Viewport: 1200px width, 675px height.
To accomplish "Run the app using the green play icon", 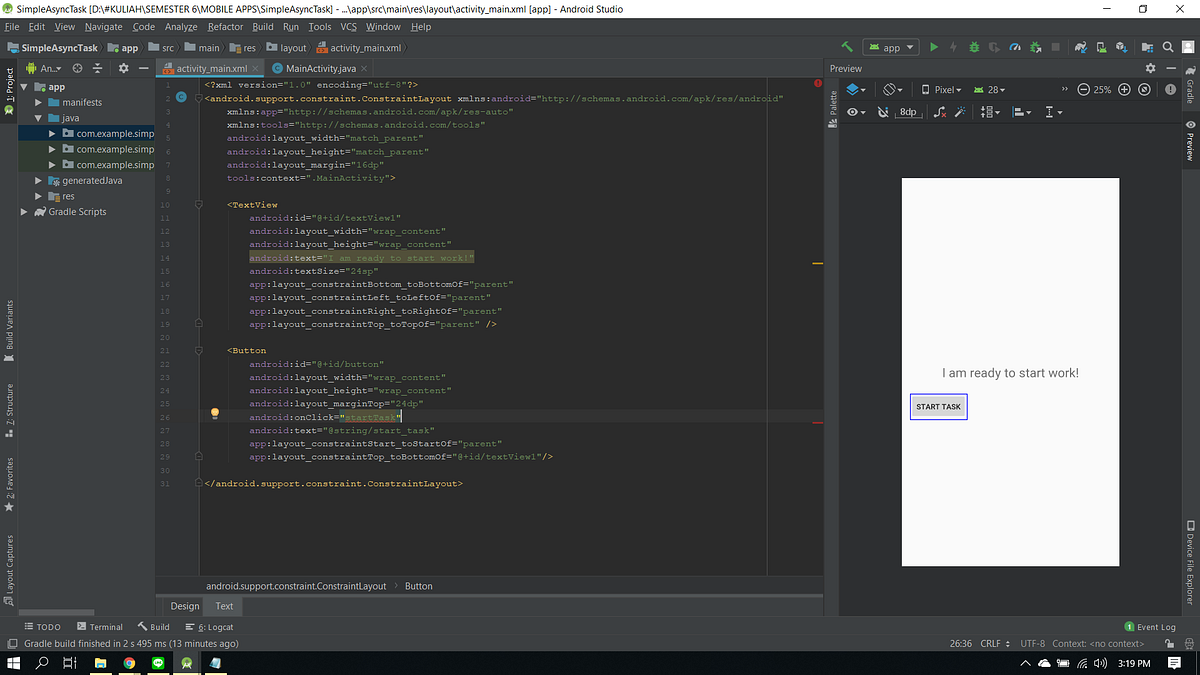I will [934, 46].
